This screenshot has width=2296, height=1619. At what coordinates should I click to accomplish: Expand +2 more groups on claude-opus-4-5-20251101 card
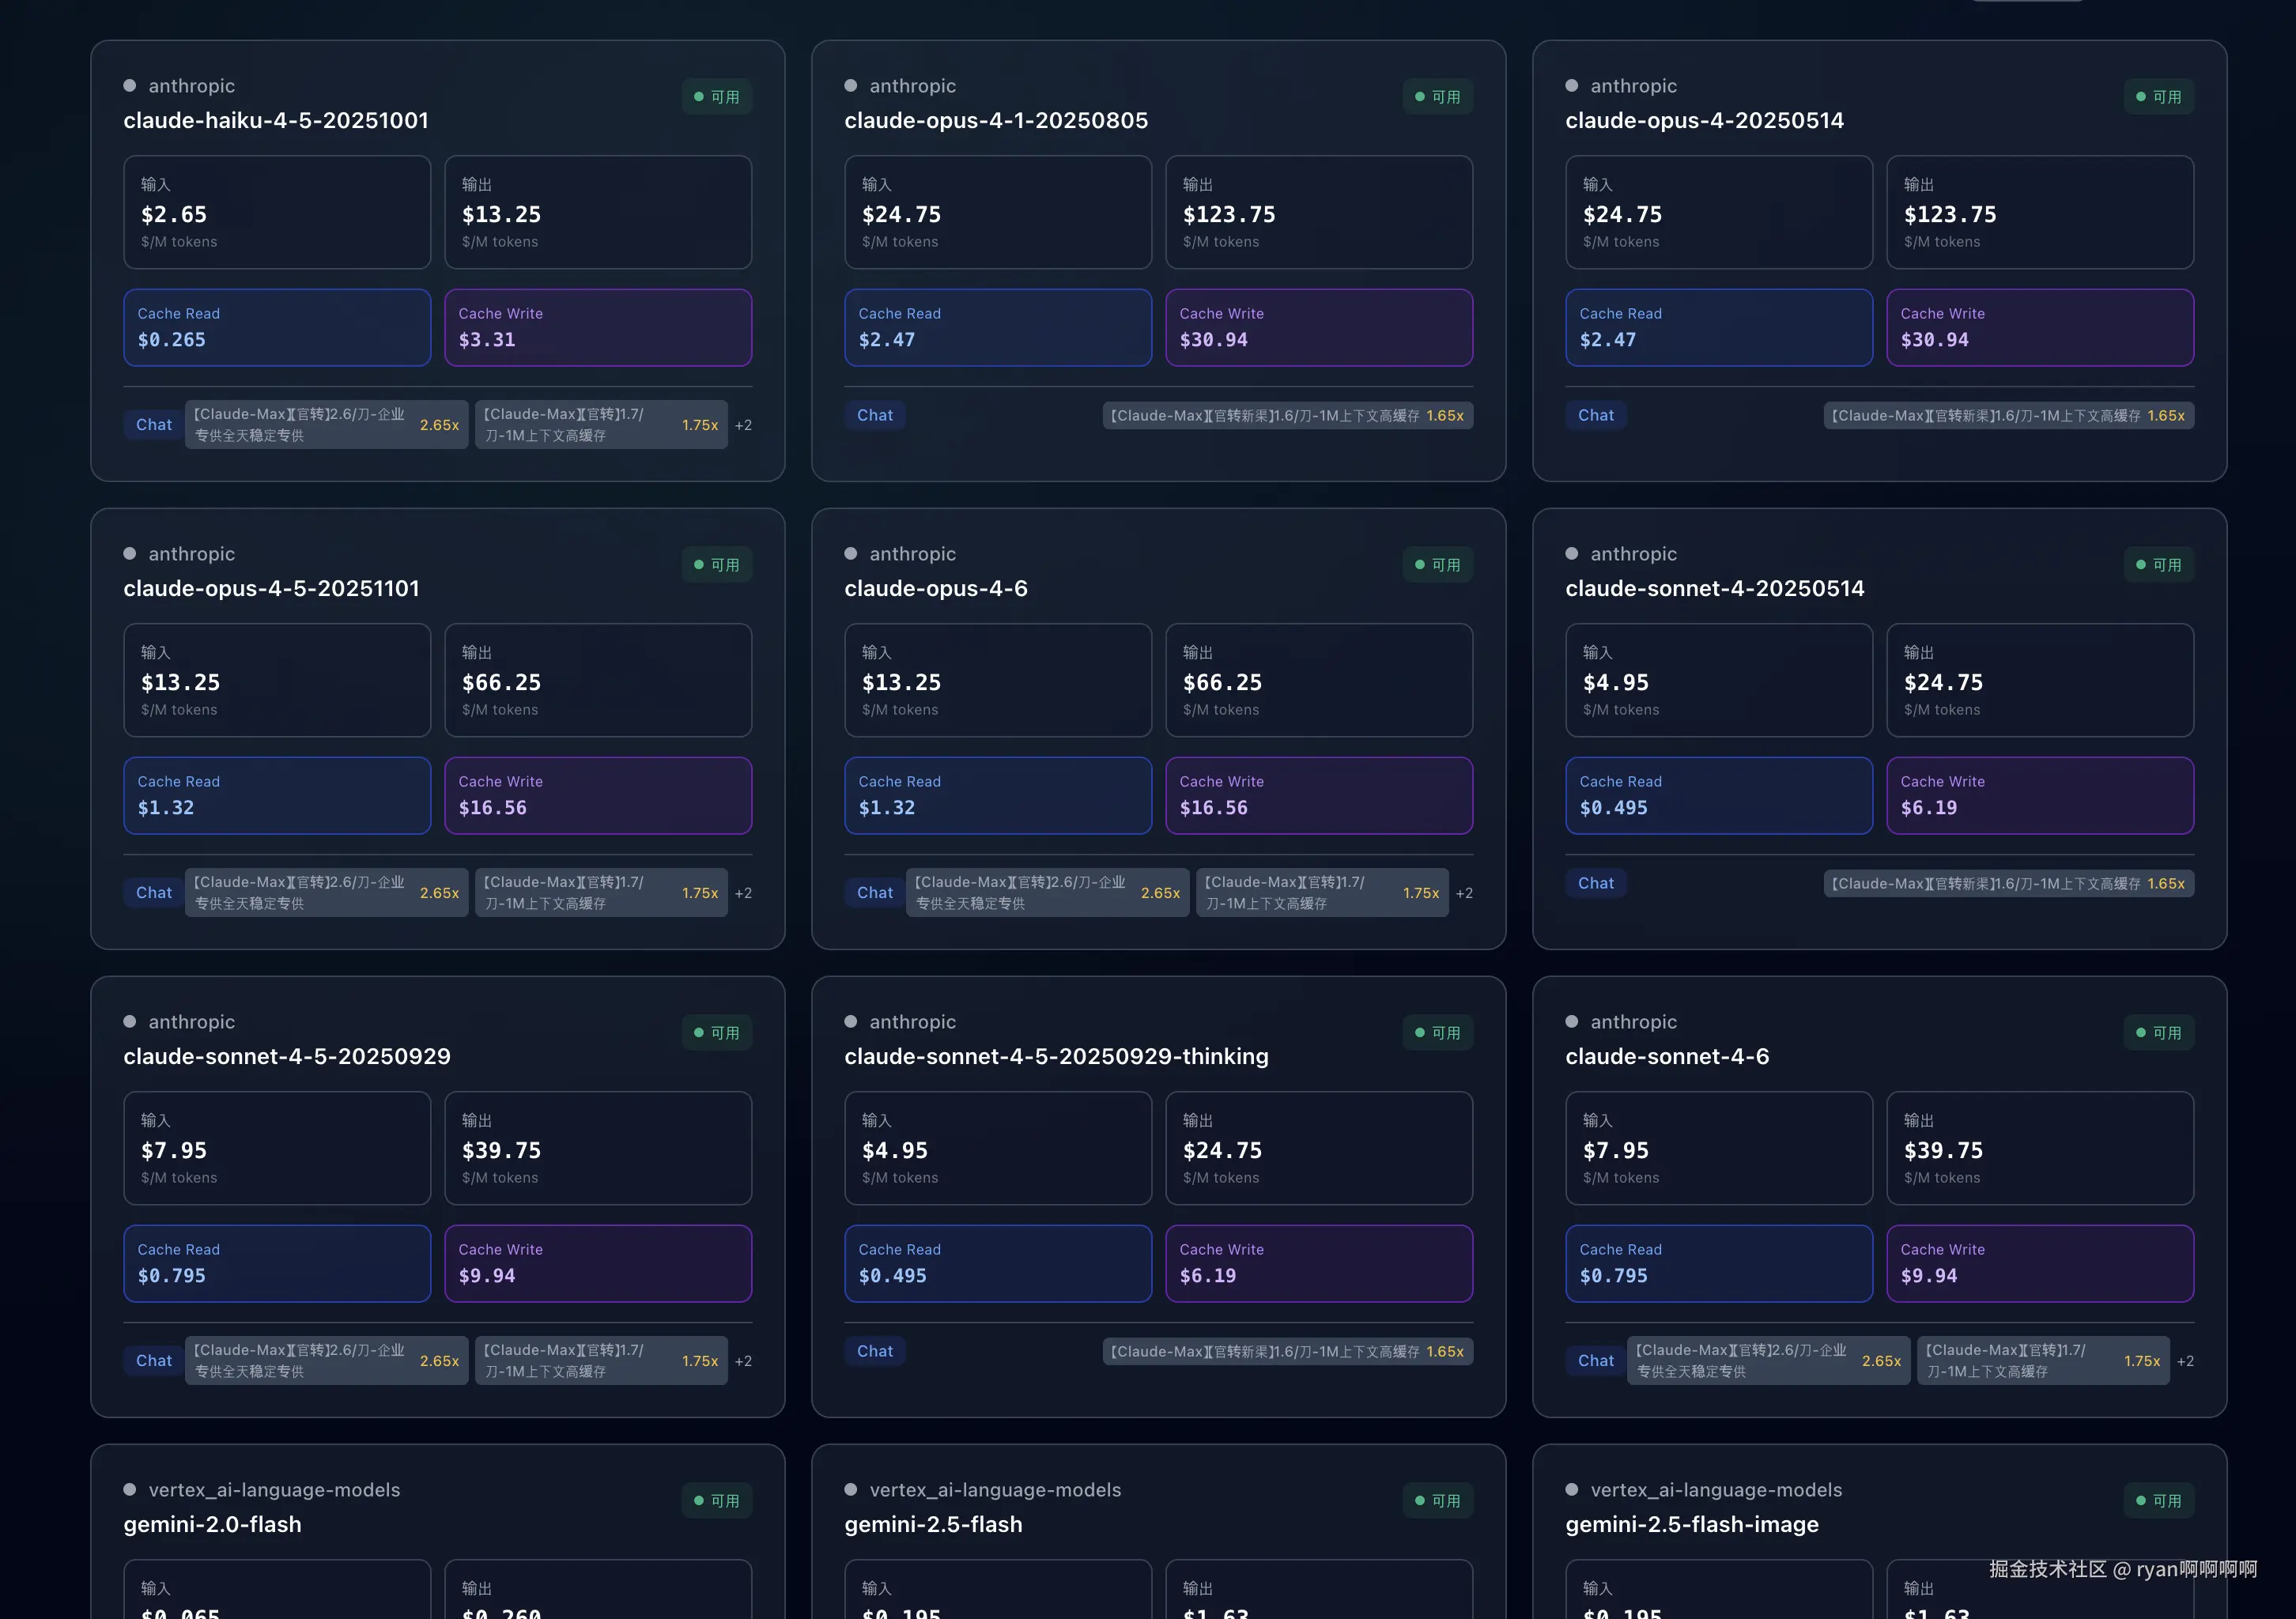743,893
